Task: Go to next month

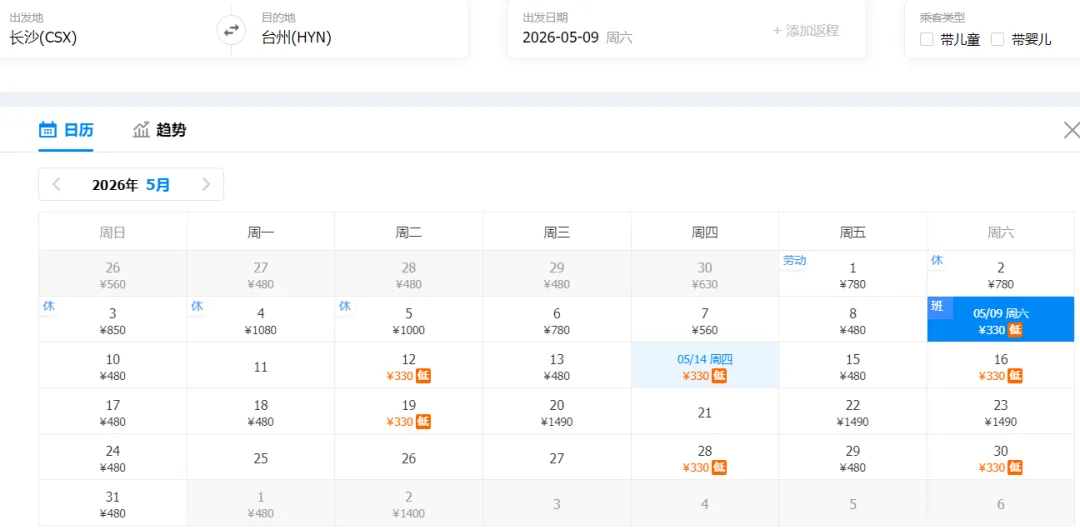Action: 206,184
